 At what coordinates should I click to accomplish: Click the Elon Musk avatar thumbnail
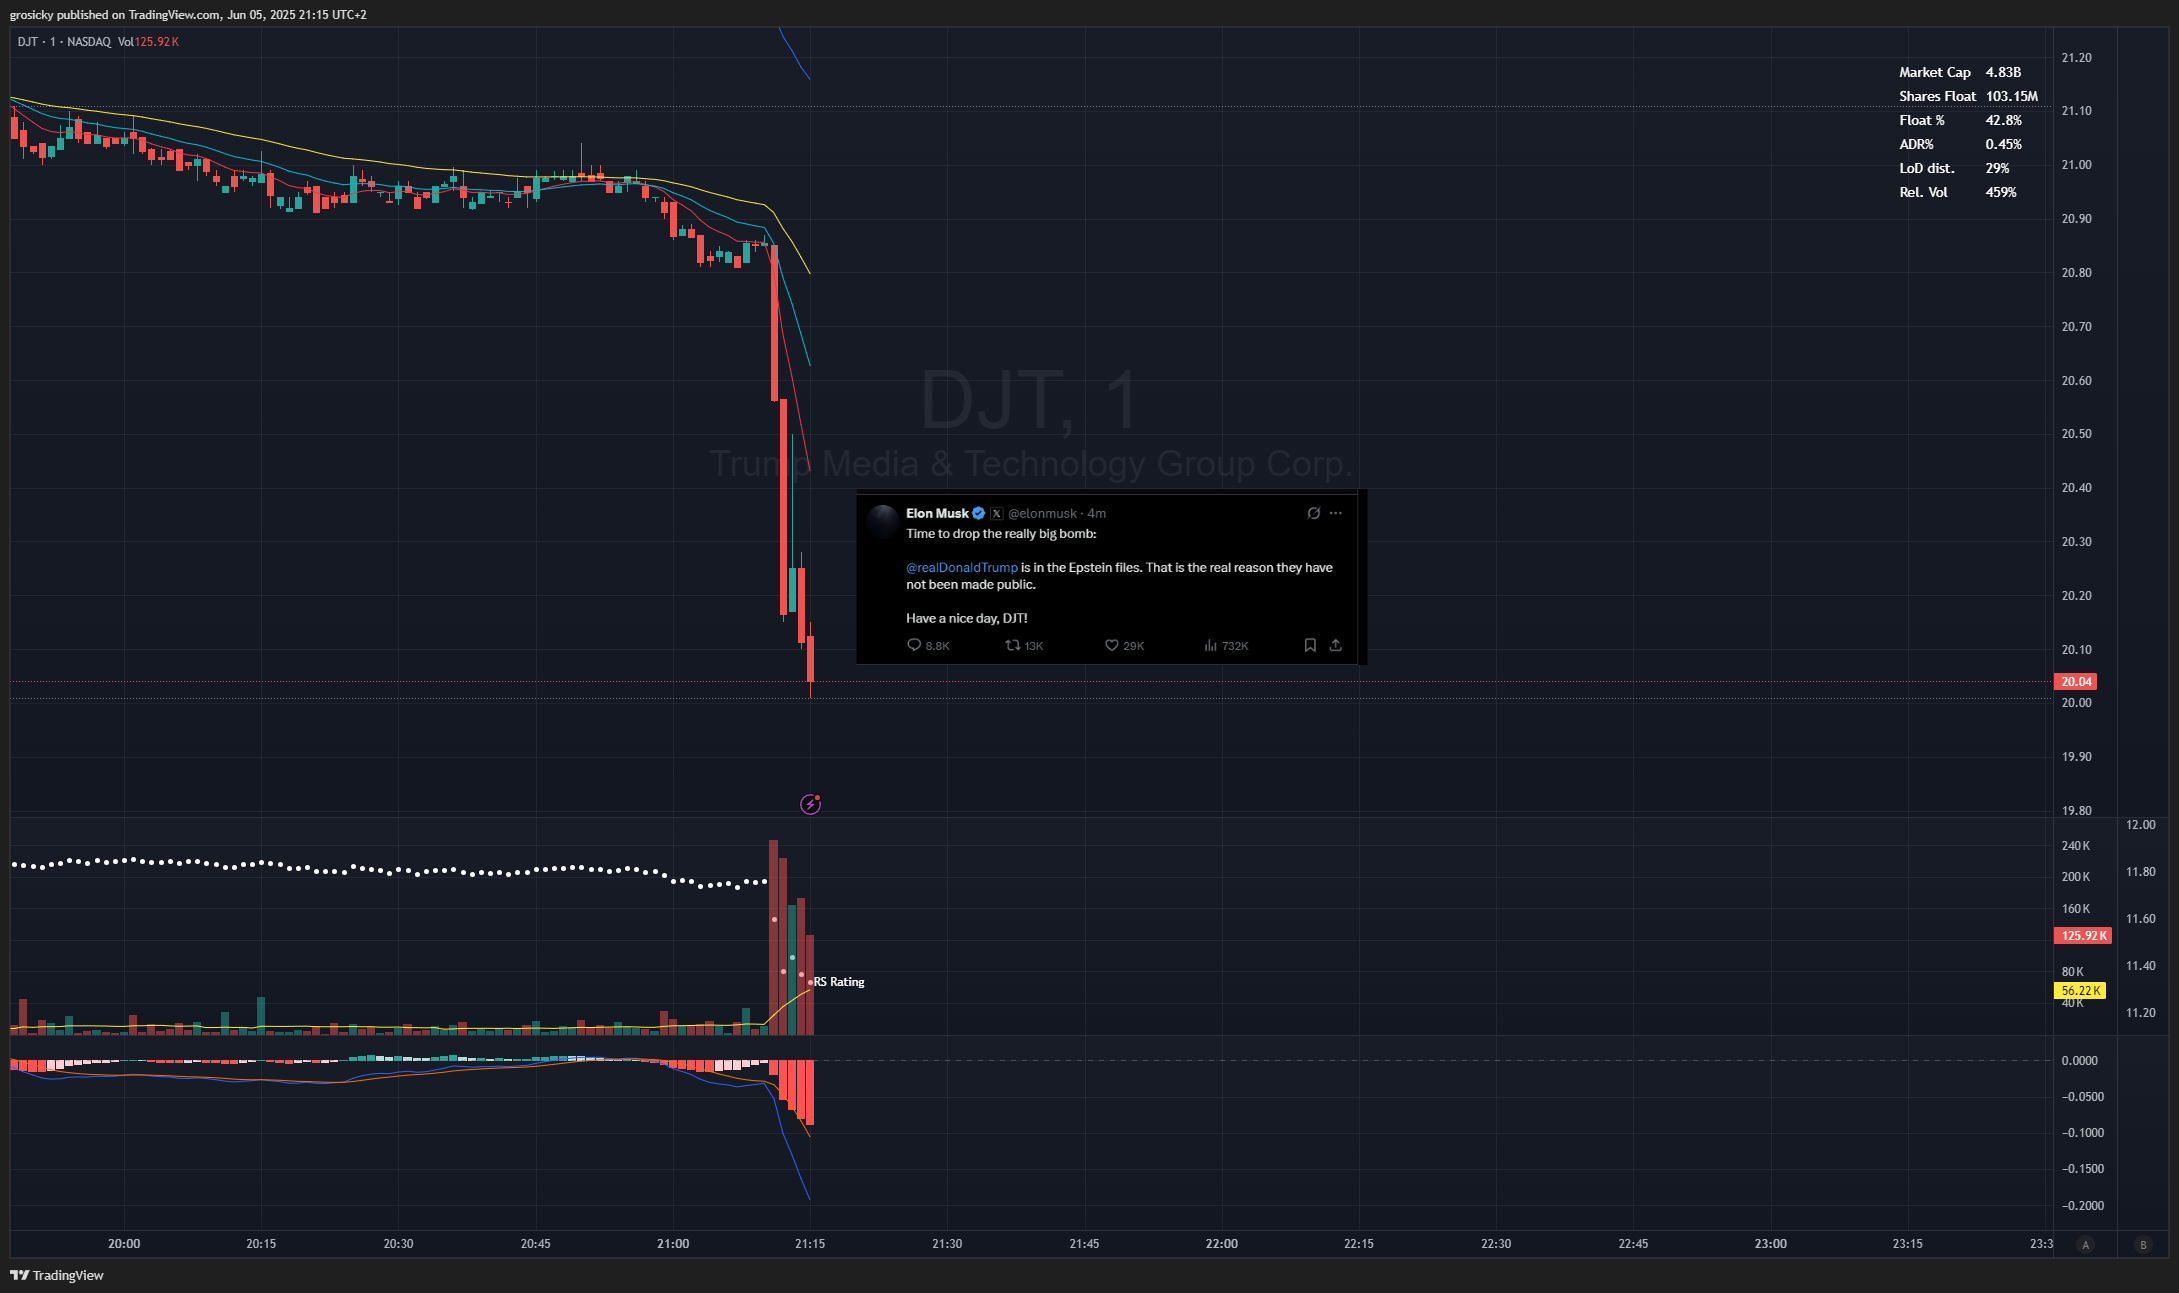click(883, 520)
